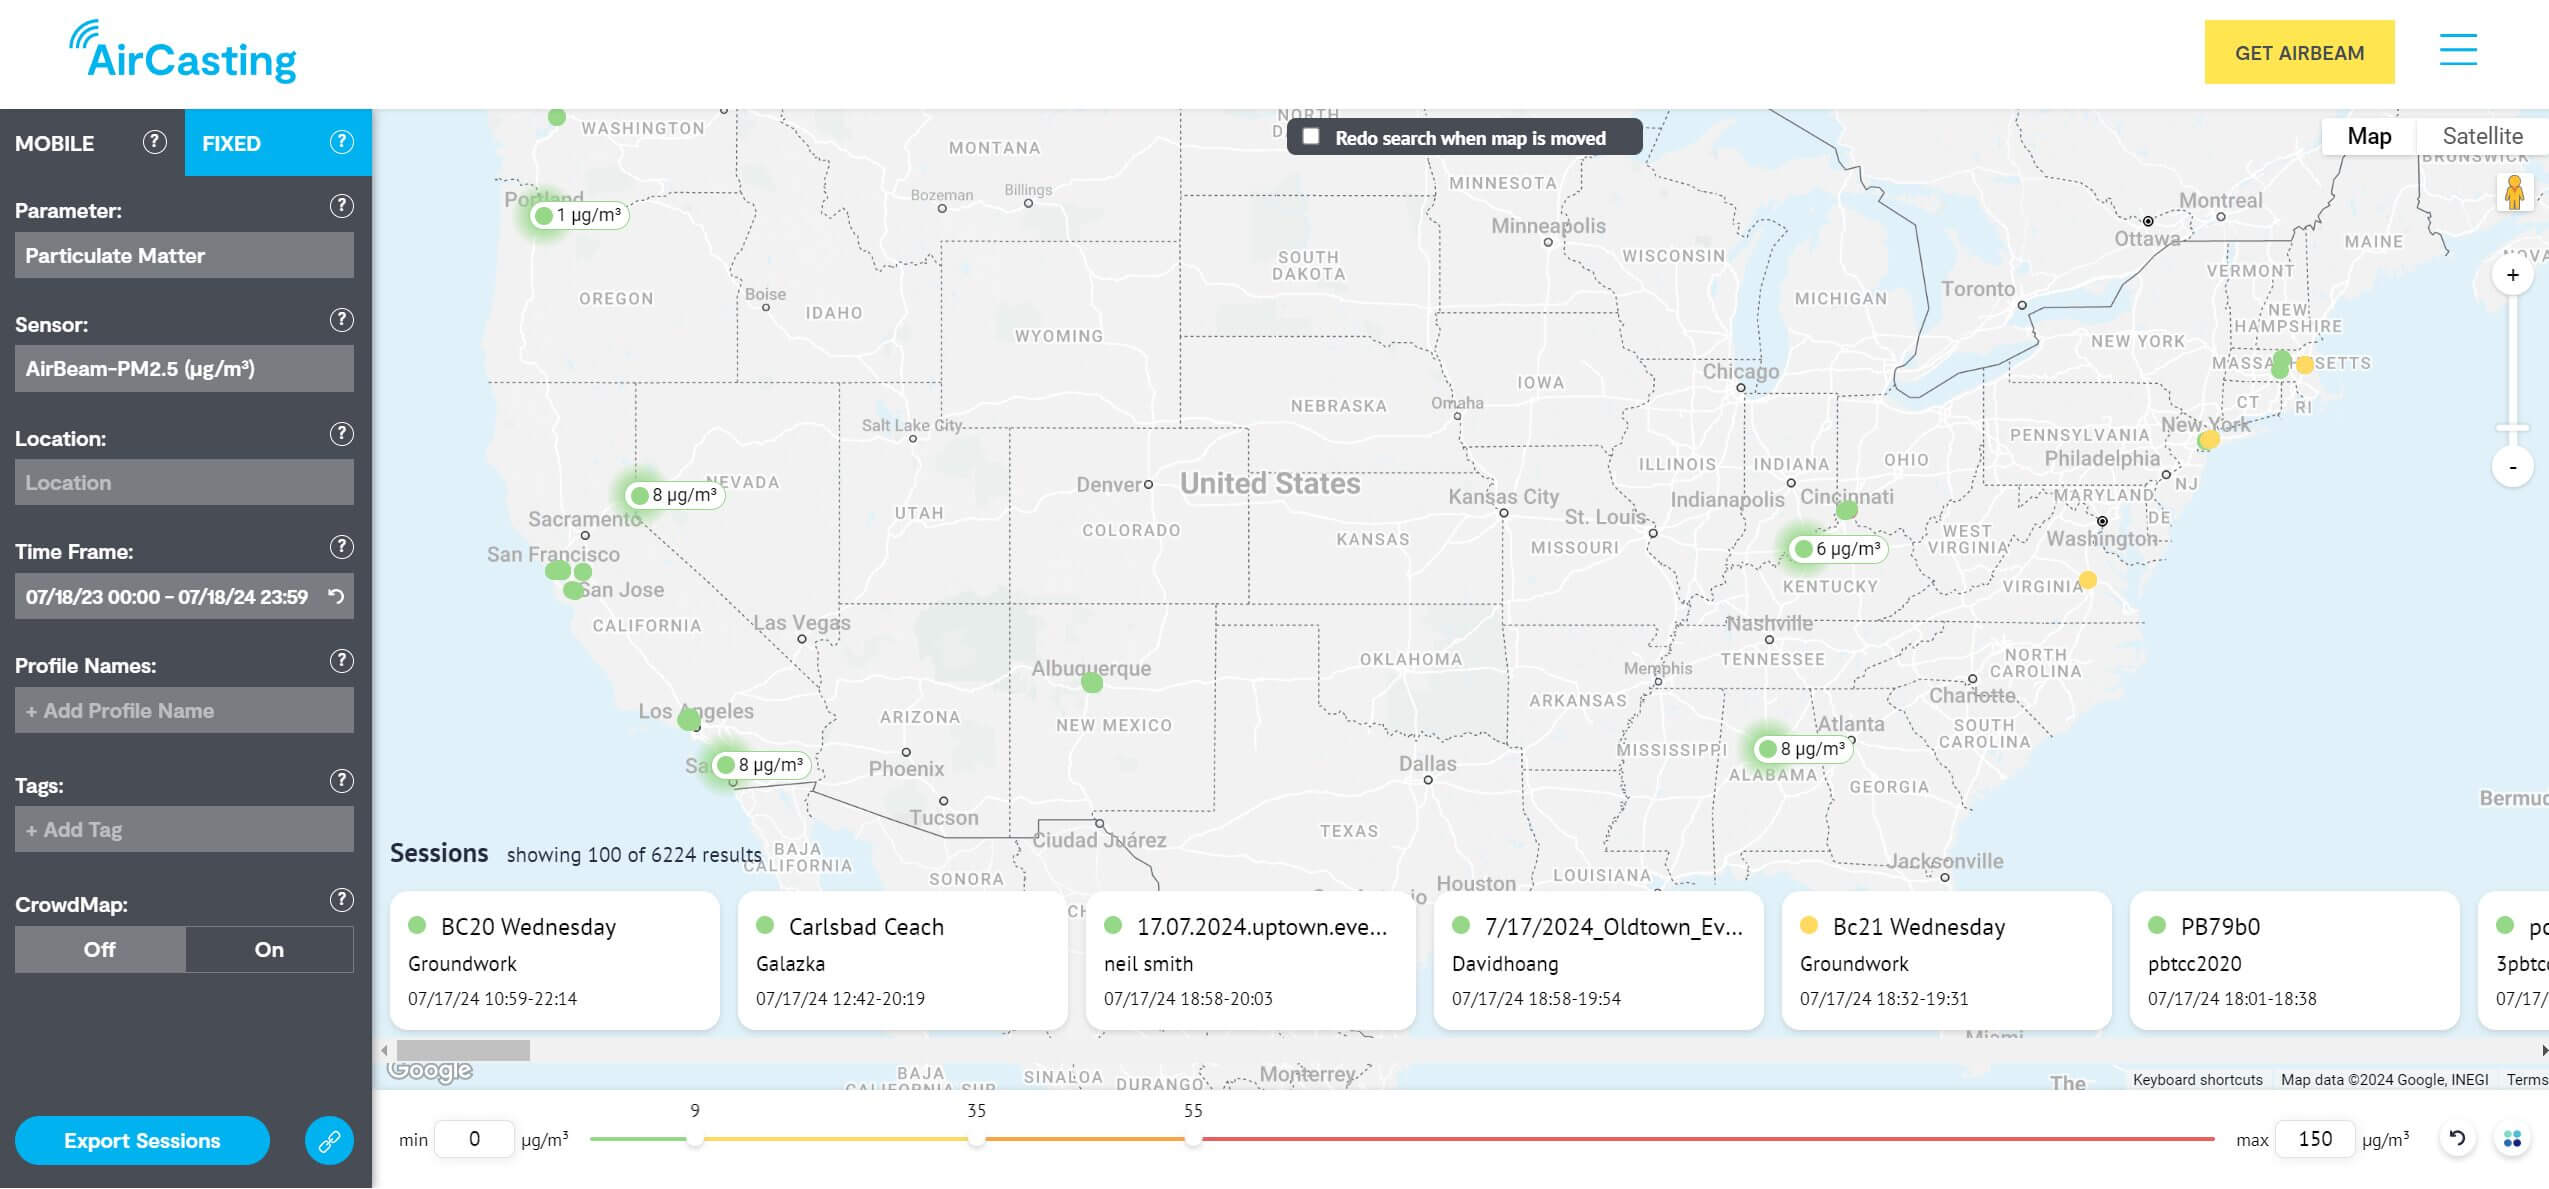2549x1189 pixels.
Task: Open the hamburger menu
Action: coord(2458,50)
